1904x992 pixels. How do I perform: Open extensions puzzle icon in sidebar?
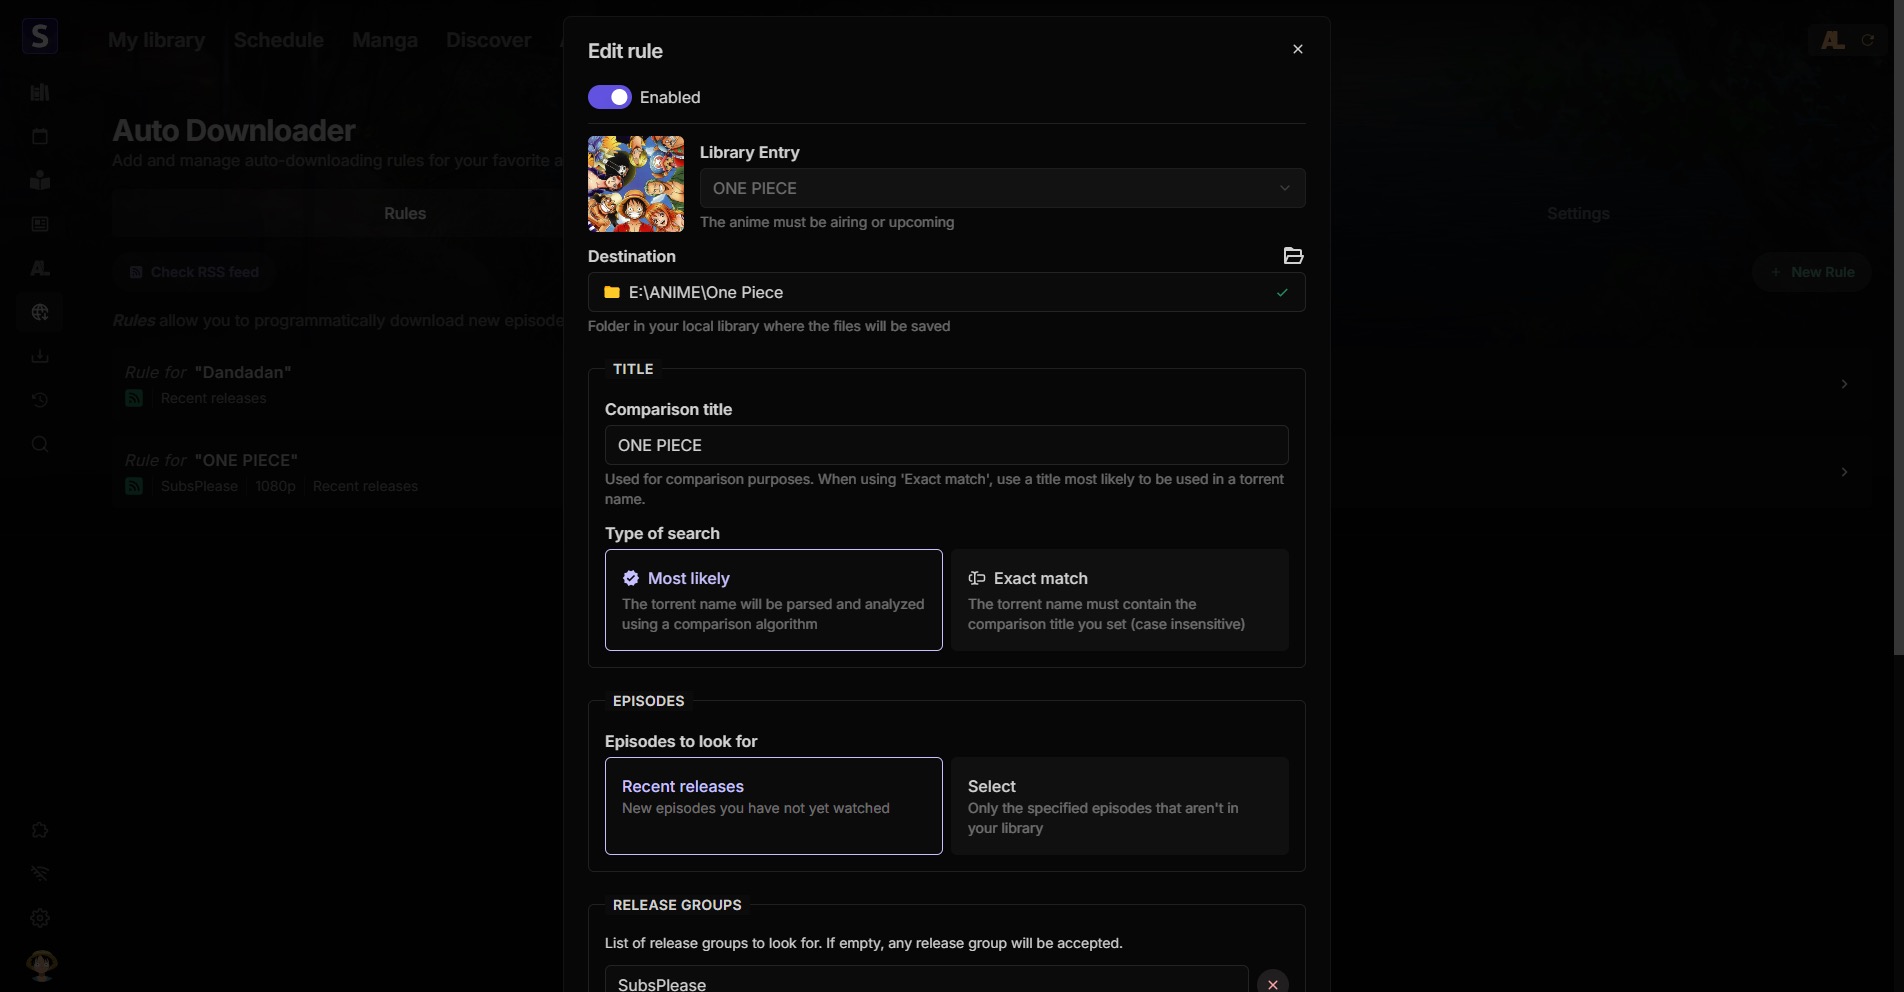(40, 830)
